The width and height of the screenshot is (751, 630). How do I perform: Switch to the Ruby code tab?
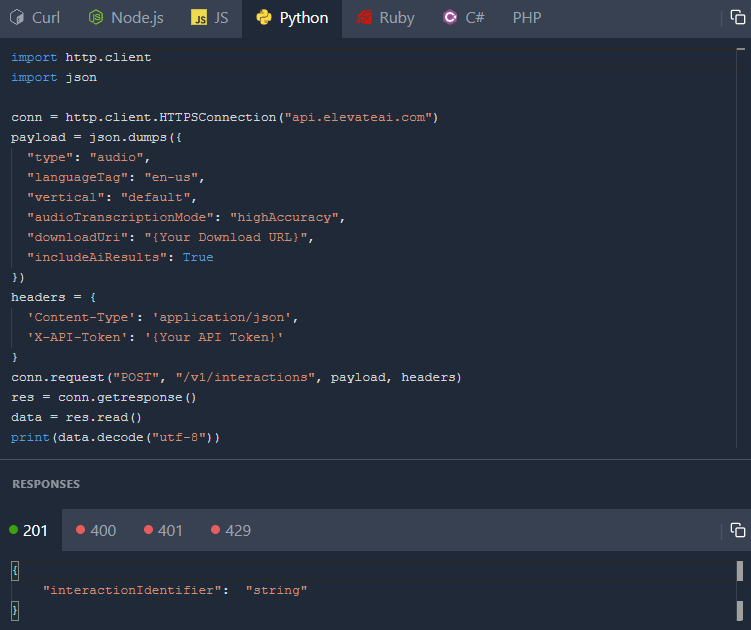click(385, 18)
